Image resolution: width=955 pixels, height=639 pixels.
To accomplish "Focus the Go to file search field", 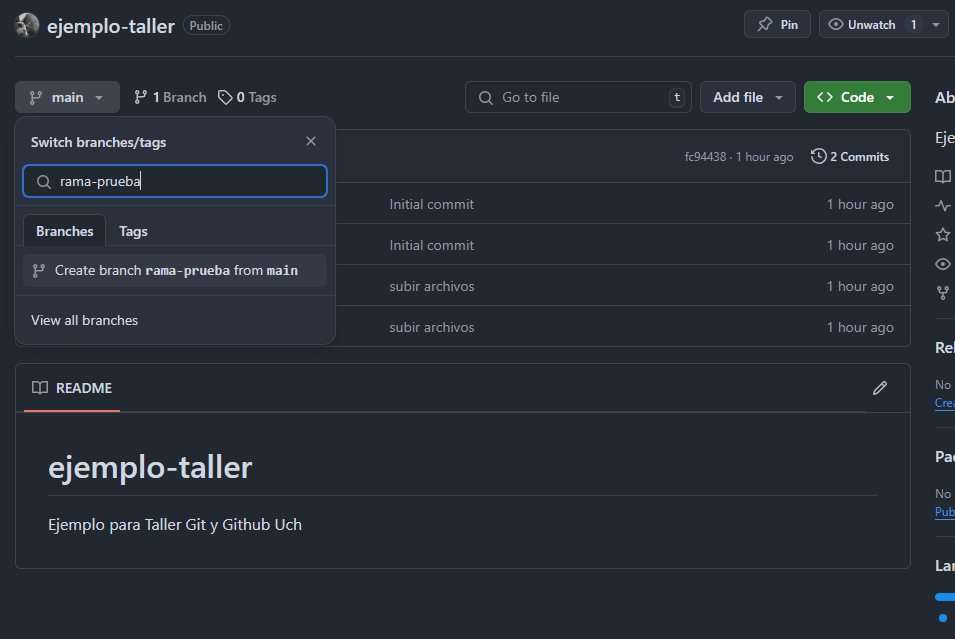I will 578,97.
